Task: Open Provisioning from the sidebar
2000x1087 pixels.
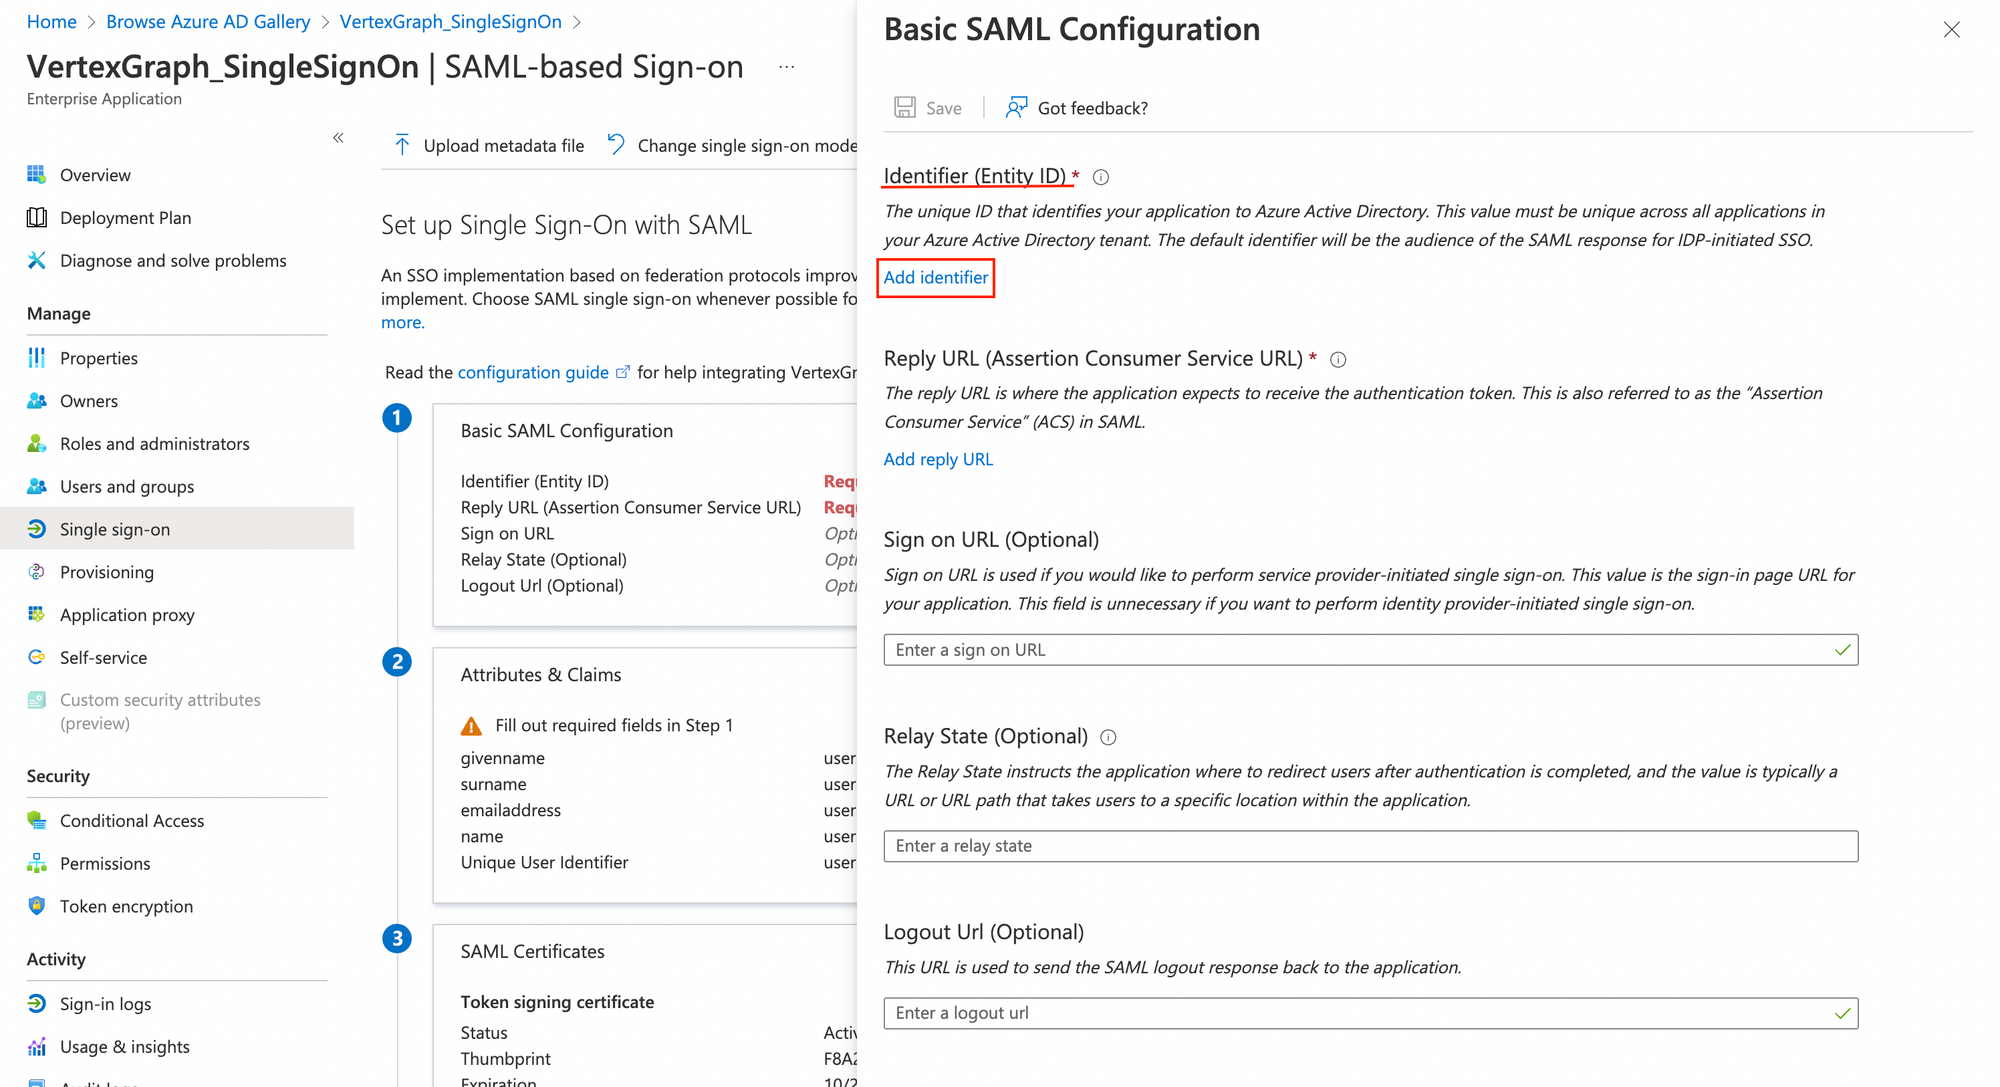Action: coord(106,572)
